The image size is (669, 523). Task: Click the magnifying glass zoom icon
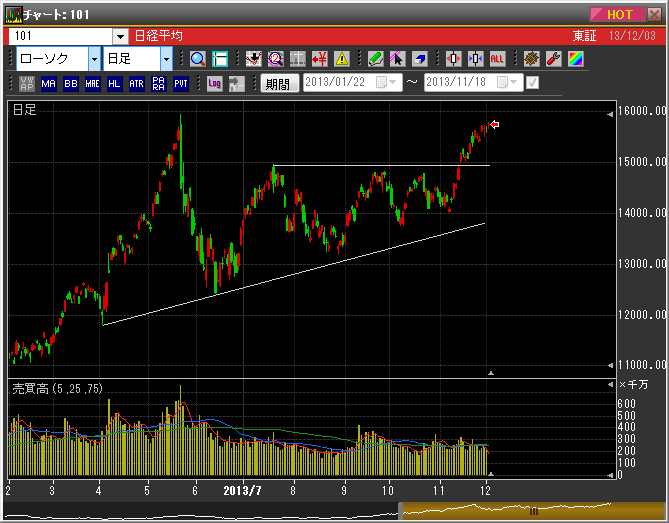[x=197, y=59]
